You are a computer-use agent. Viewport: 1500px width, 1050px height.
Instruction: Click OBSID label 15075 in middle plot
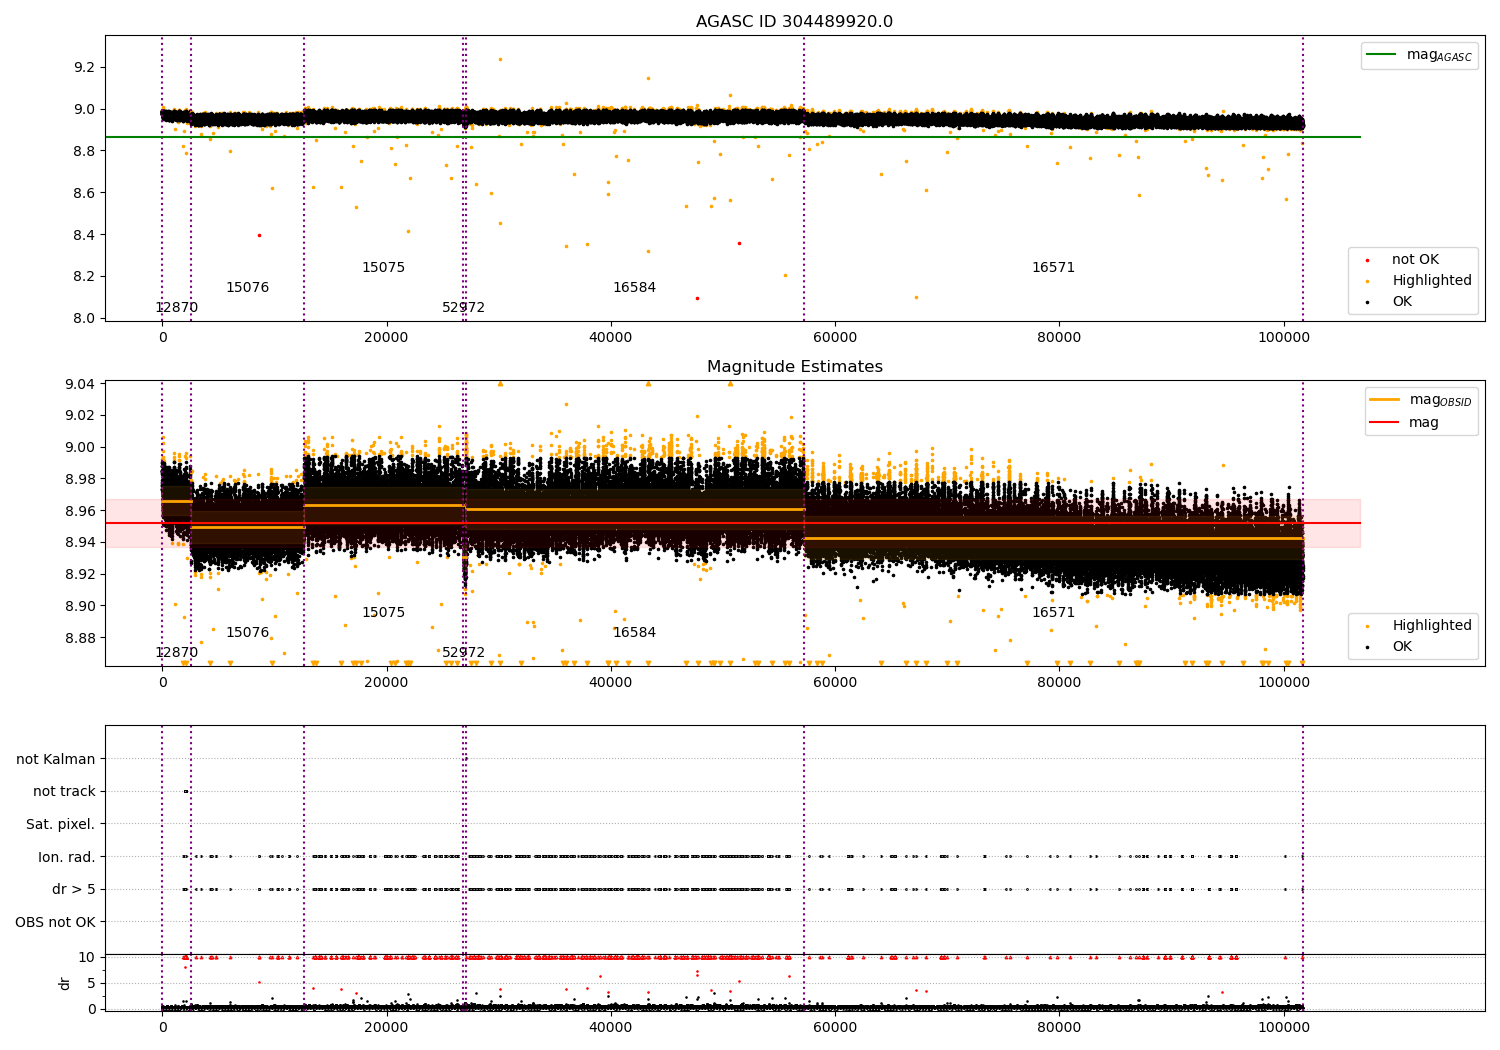(x=383, y=613)
